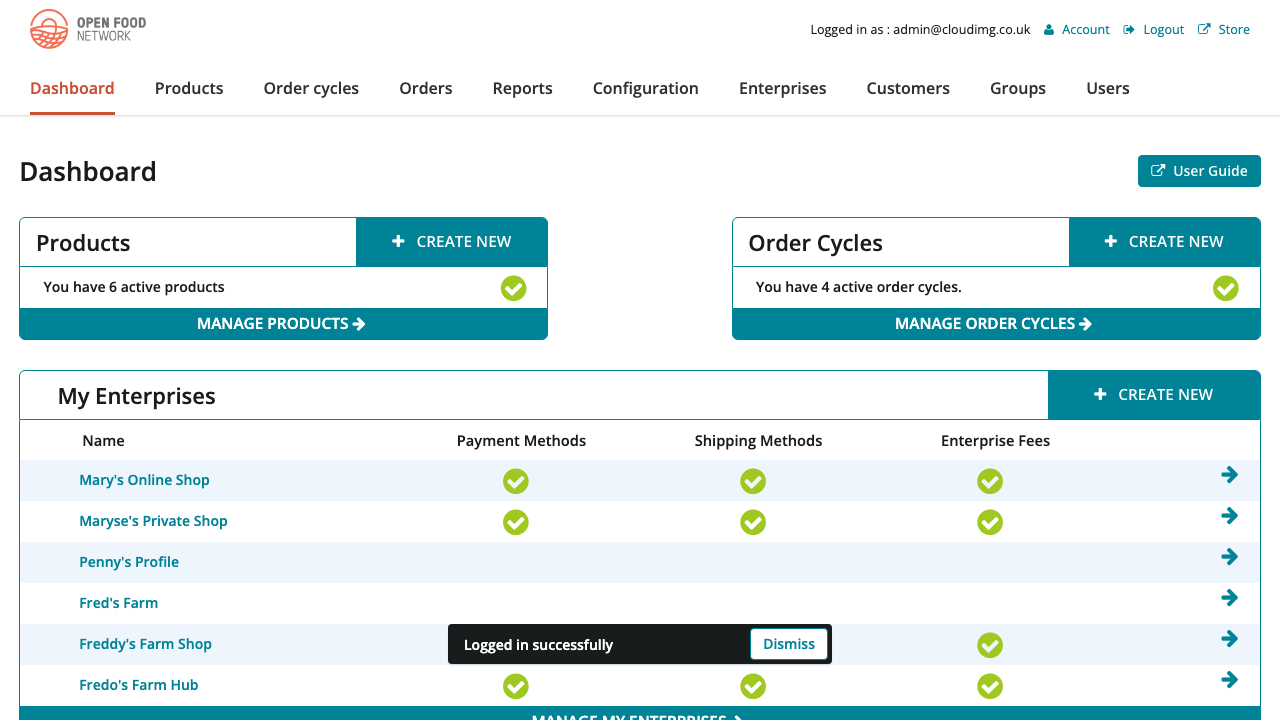Open arrow for Mary's Online Shop row
Viewport: 1280px width, 720px height.
point(1229,475)
